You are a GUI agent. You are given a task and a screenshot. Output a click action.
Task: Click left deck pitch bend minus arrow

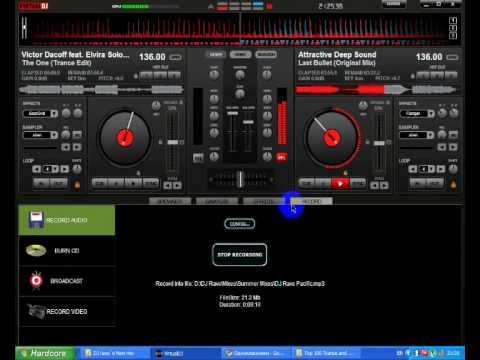[x=168, y=186]
